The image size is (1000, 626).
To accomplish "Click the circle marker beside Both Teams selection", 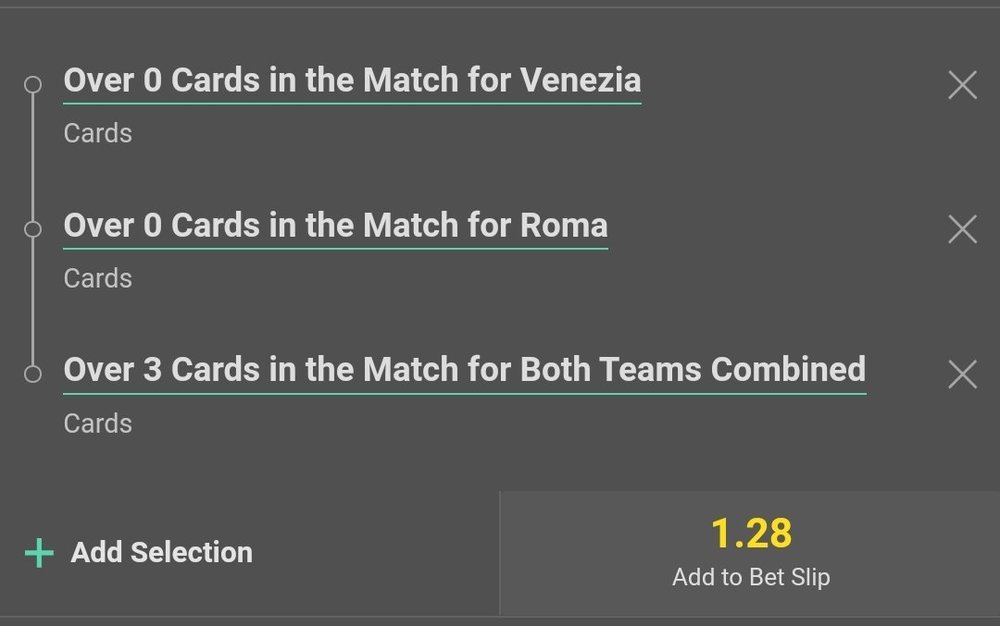I will pos(33,374).
